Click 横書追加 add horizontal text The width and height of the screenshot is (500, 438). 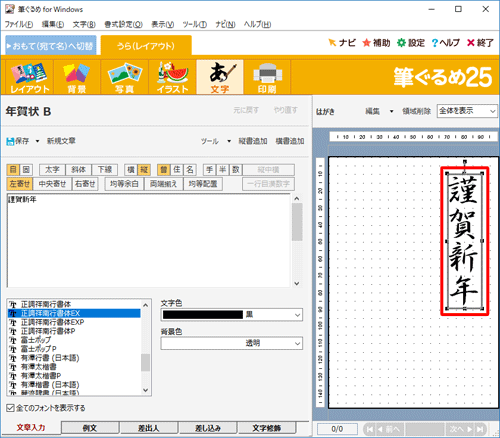pyautogui.click(x=290, y=141)
